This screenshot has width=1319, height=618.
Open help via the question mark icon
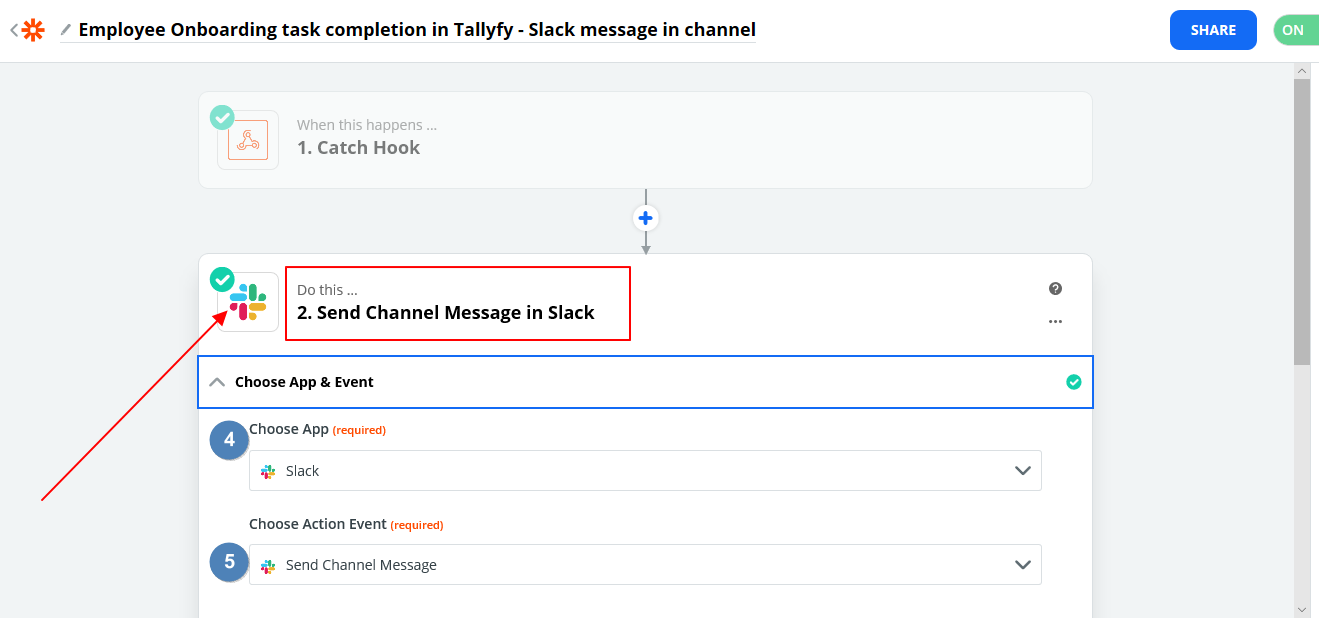[1055, 288]
